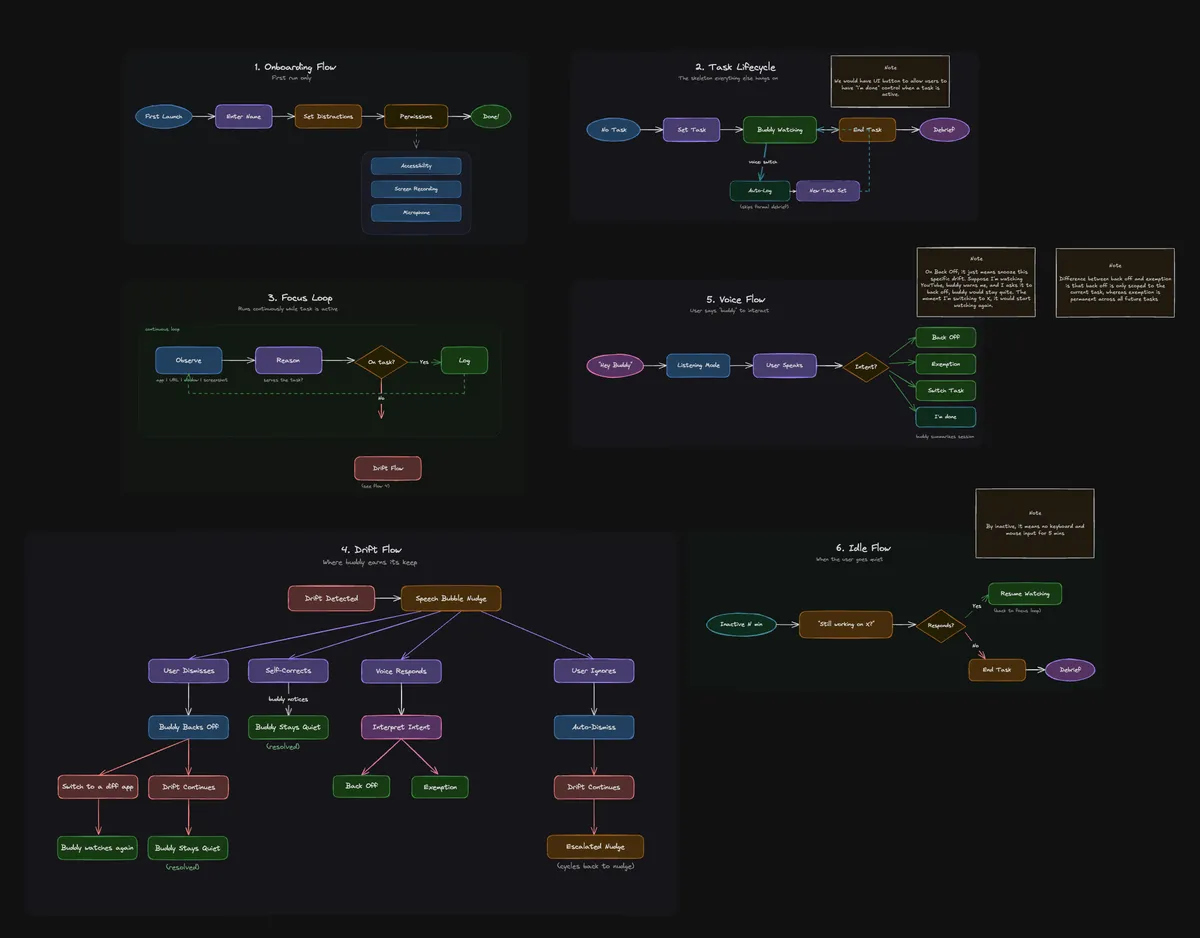The image size is (1200, 938).
Task: Click the 'On task?' decision diamond
Action: coord(381,362)
